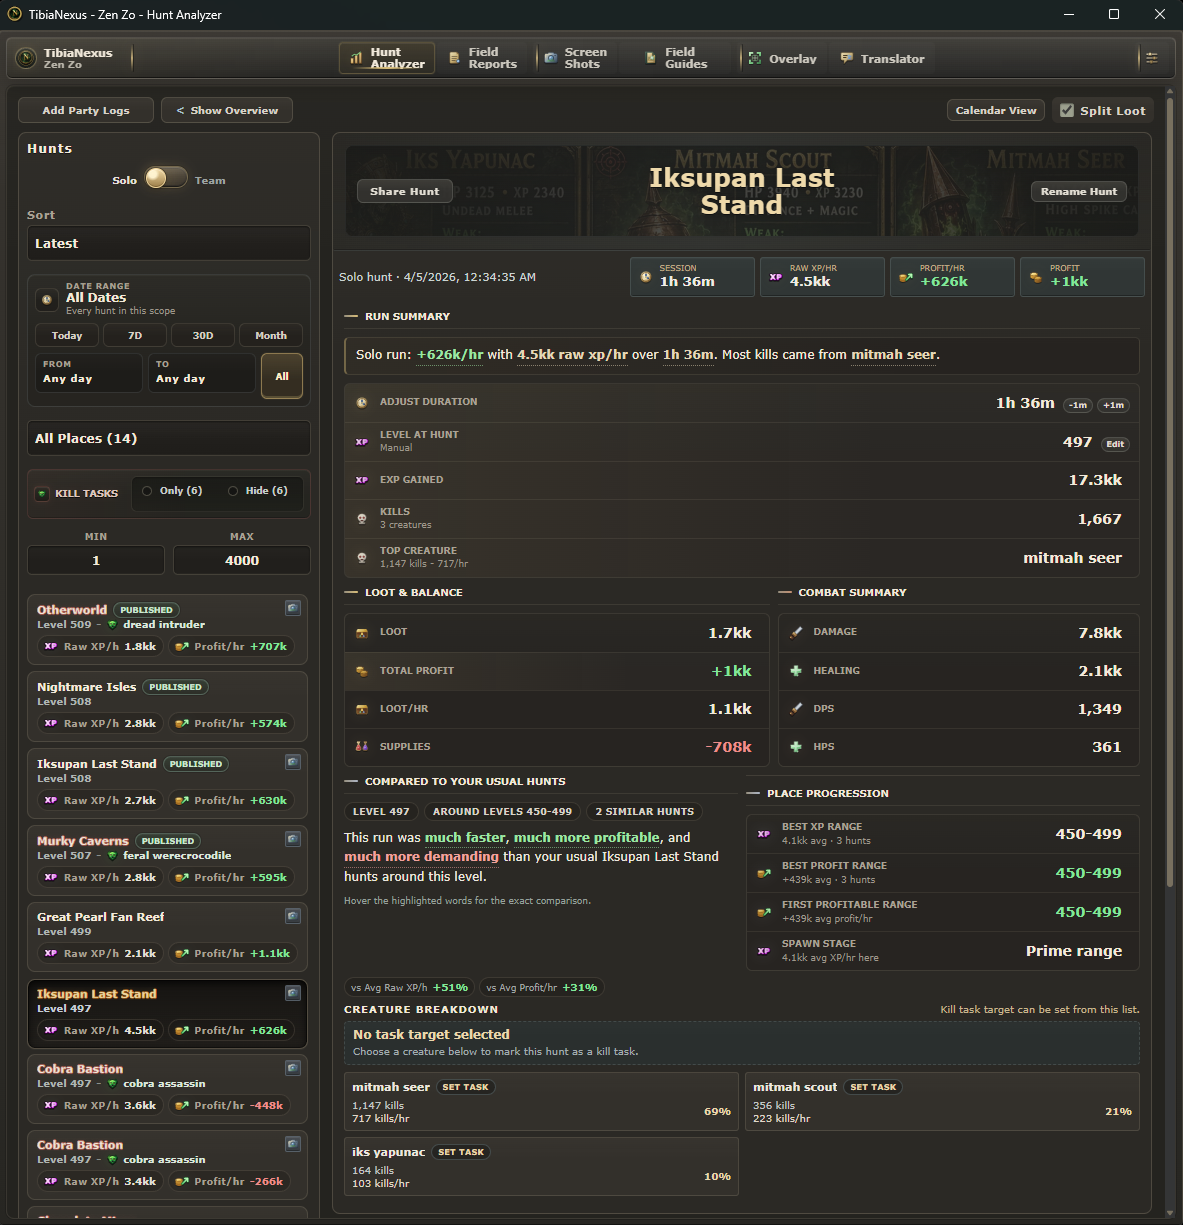Select the 7D date range option
This screenshot has height=1225, width=1183.
click(135, 336)
